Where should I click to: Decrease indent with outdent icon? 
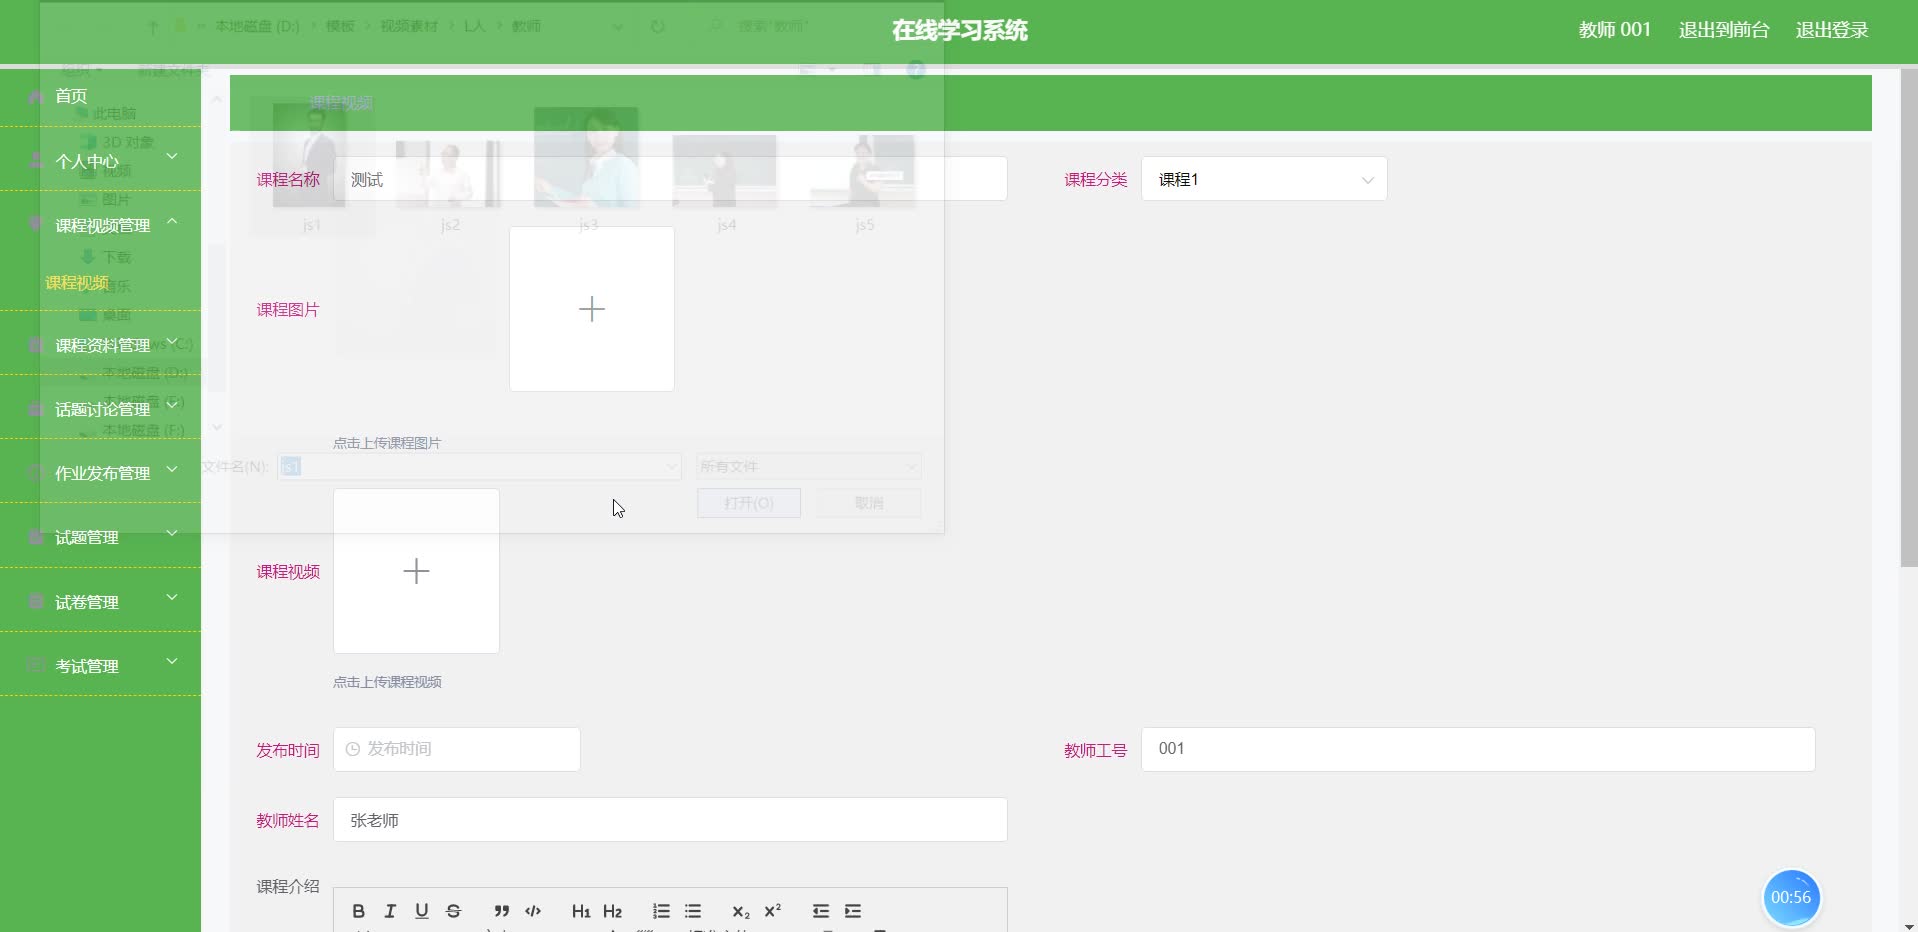pyautogui.click(x=821, y=911)
